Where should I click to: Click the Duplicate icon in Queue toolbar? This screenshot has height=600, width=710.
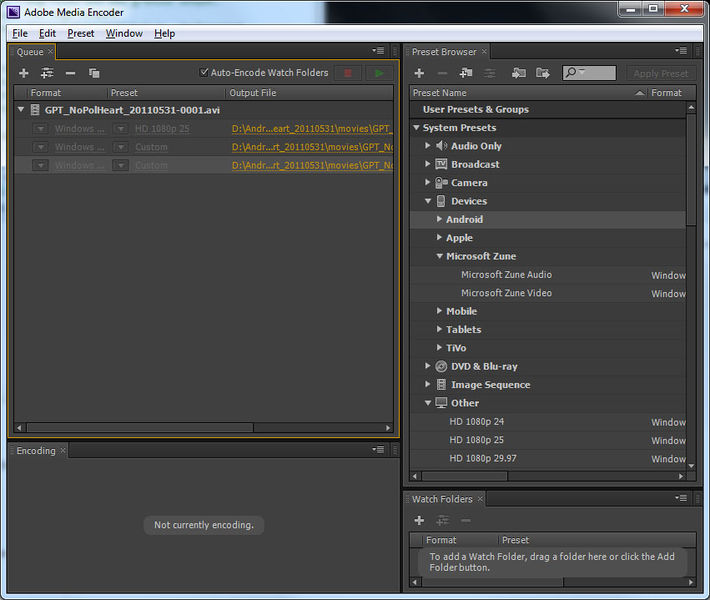(x=94, y=73)
